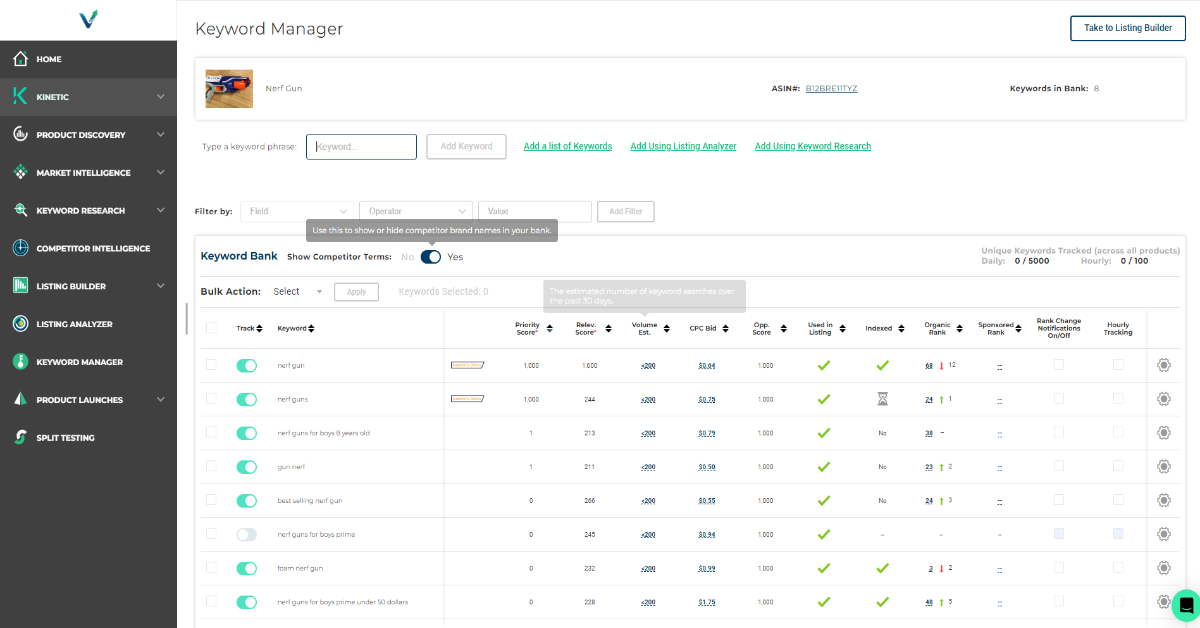1200x628 pixels.
Task: Click the Add Filter button
Action: click(626, 211)
